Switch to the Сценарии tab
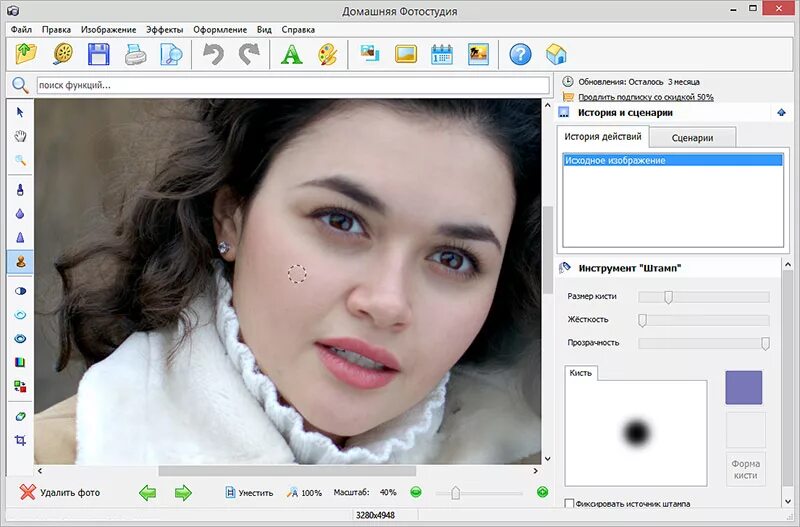Image resolution: width=800 pixels, height=527 pixels. [692, 138]
